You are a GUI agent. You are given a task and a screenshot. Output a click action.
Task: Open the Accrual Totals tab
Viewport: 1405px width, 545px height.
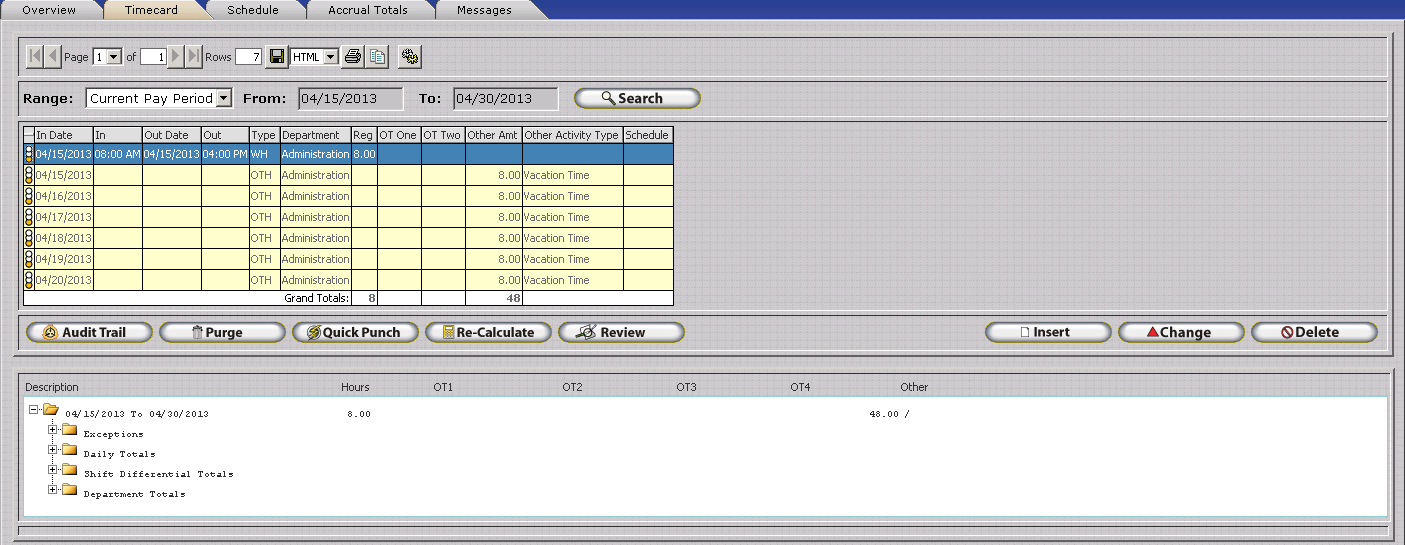[x=369, y=10]
